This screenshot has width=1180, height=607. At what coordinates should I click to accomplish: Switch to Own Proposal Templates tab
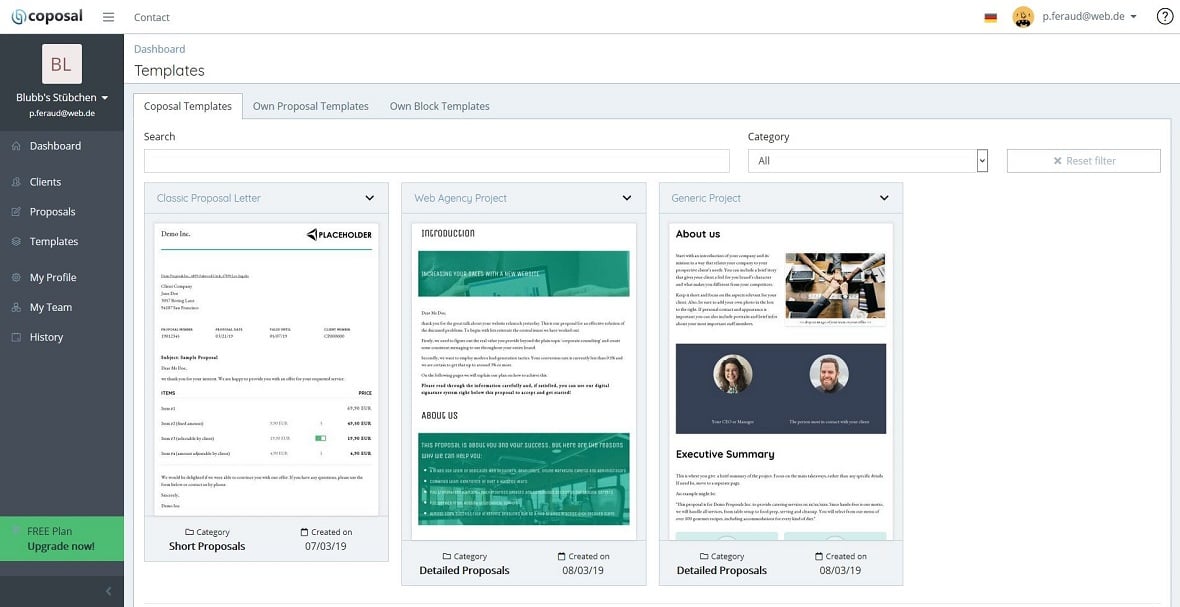click(311, 106)
